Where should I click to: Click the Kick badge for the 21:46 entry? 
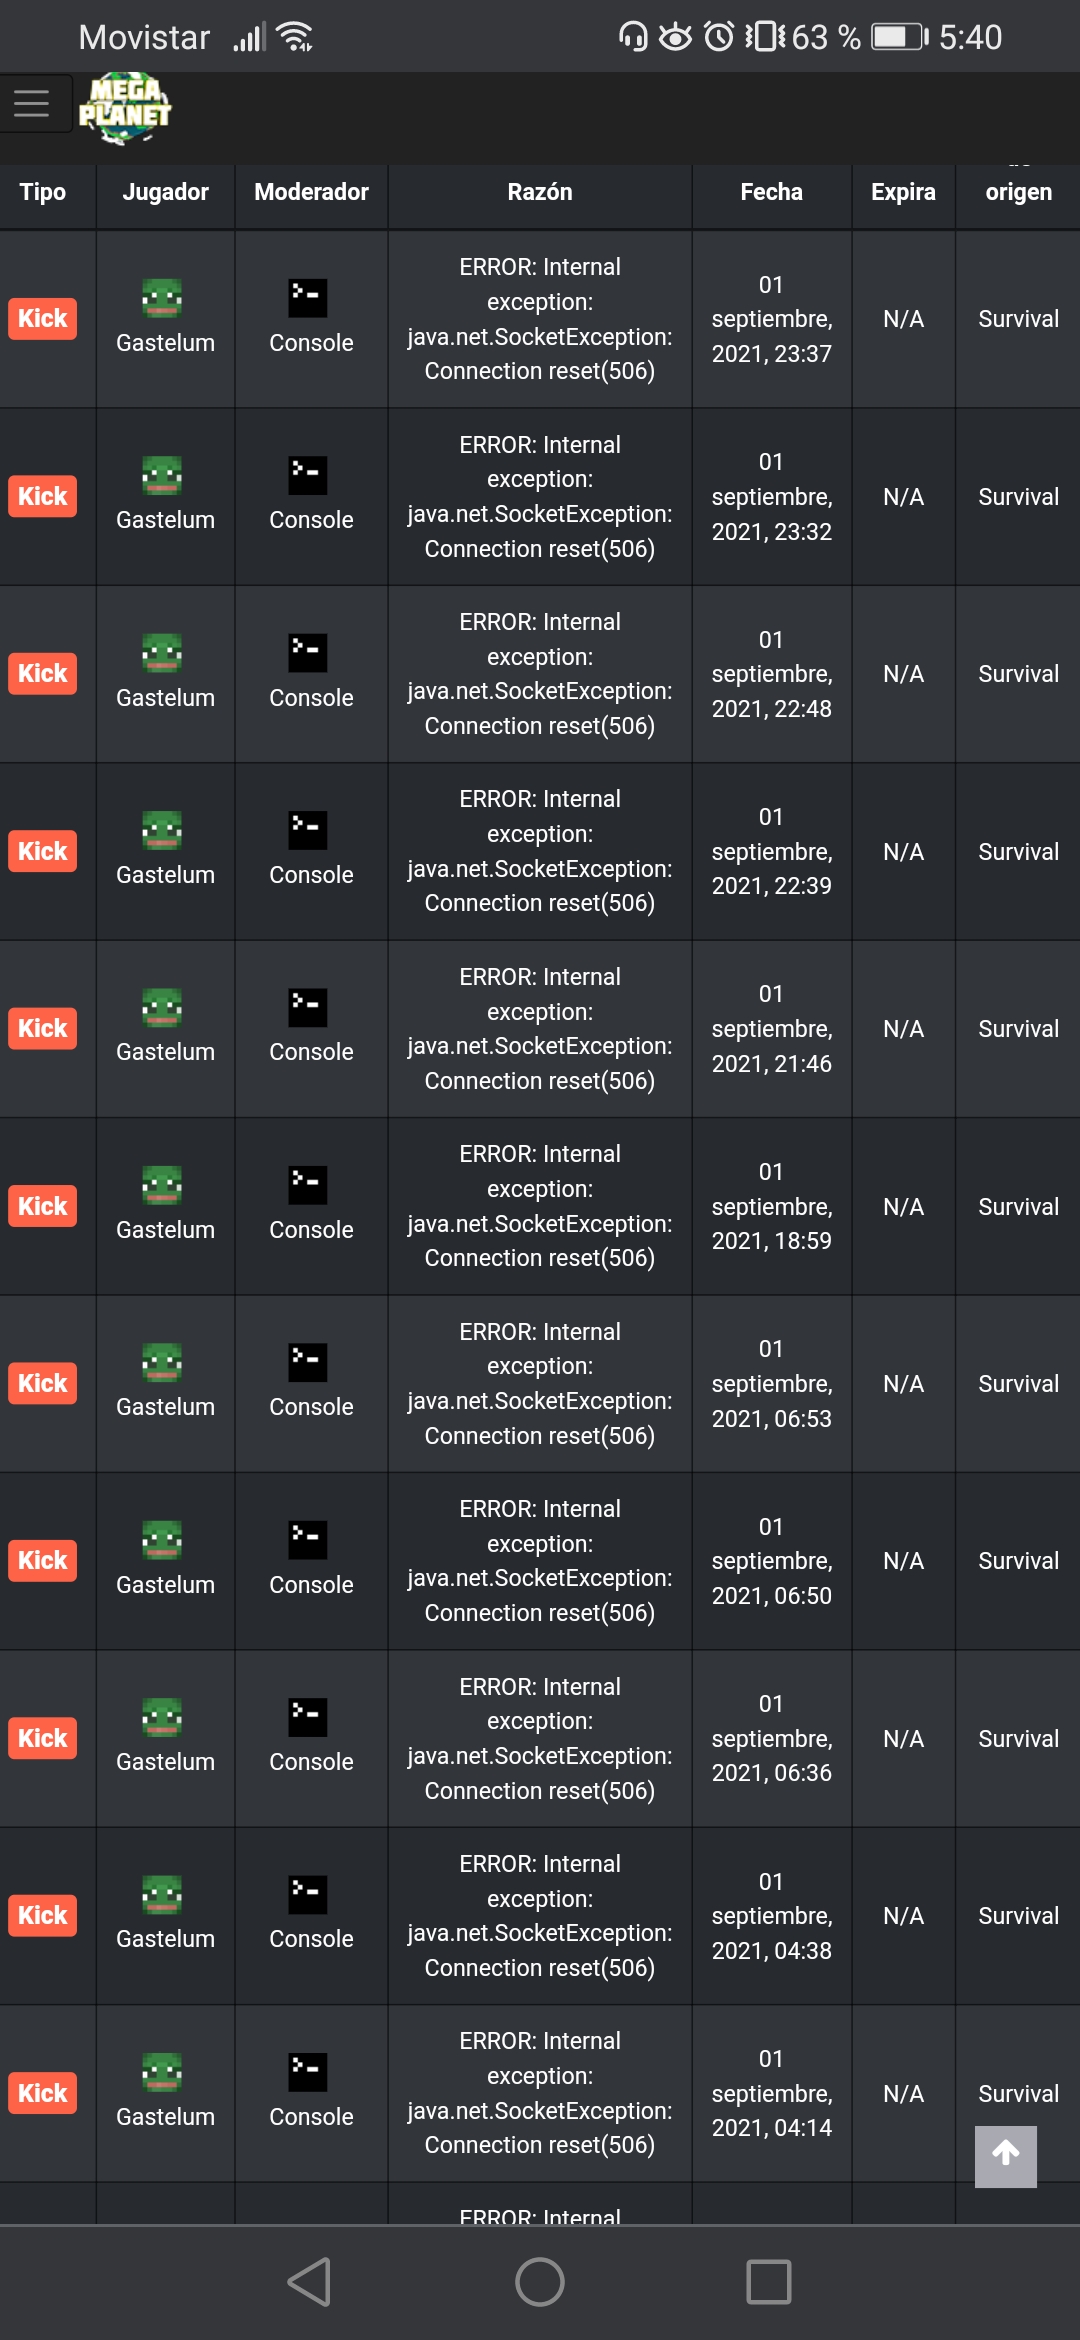pos(42,1029)
